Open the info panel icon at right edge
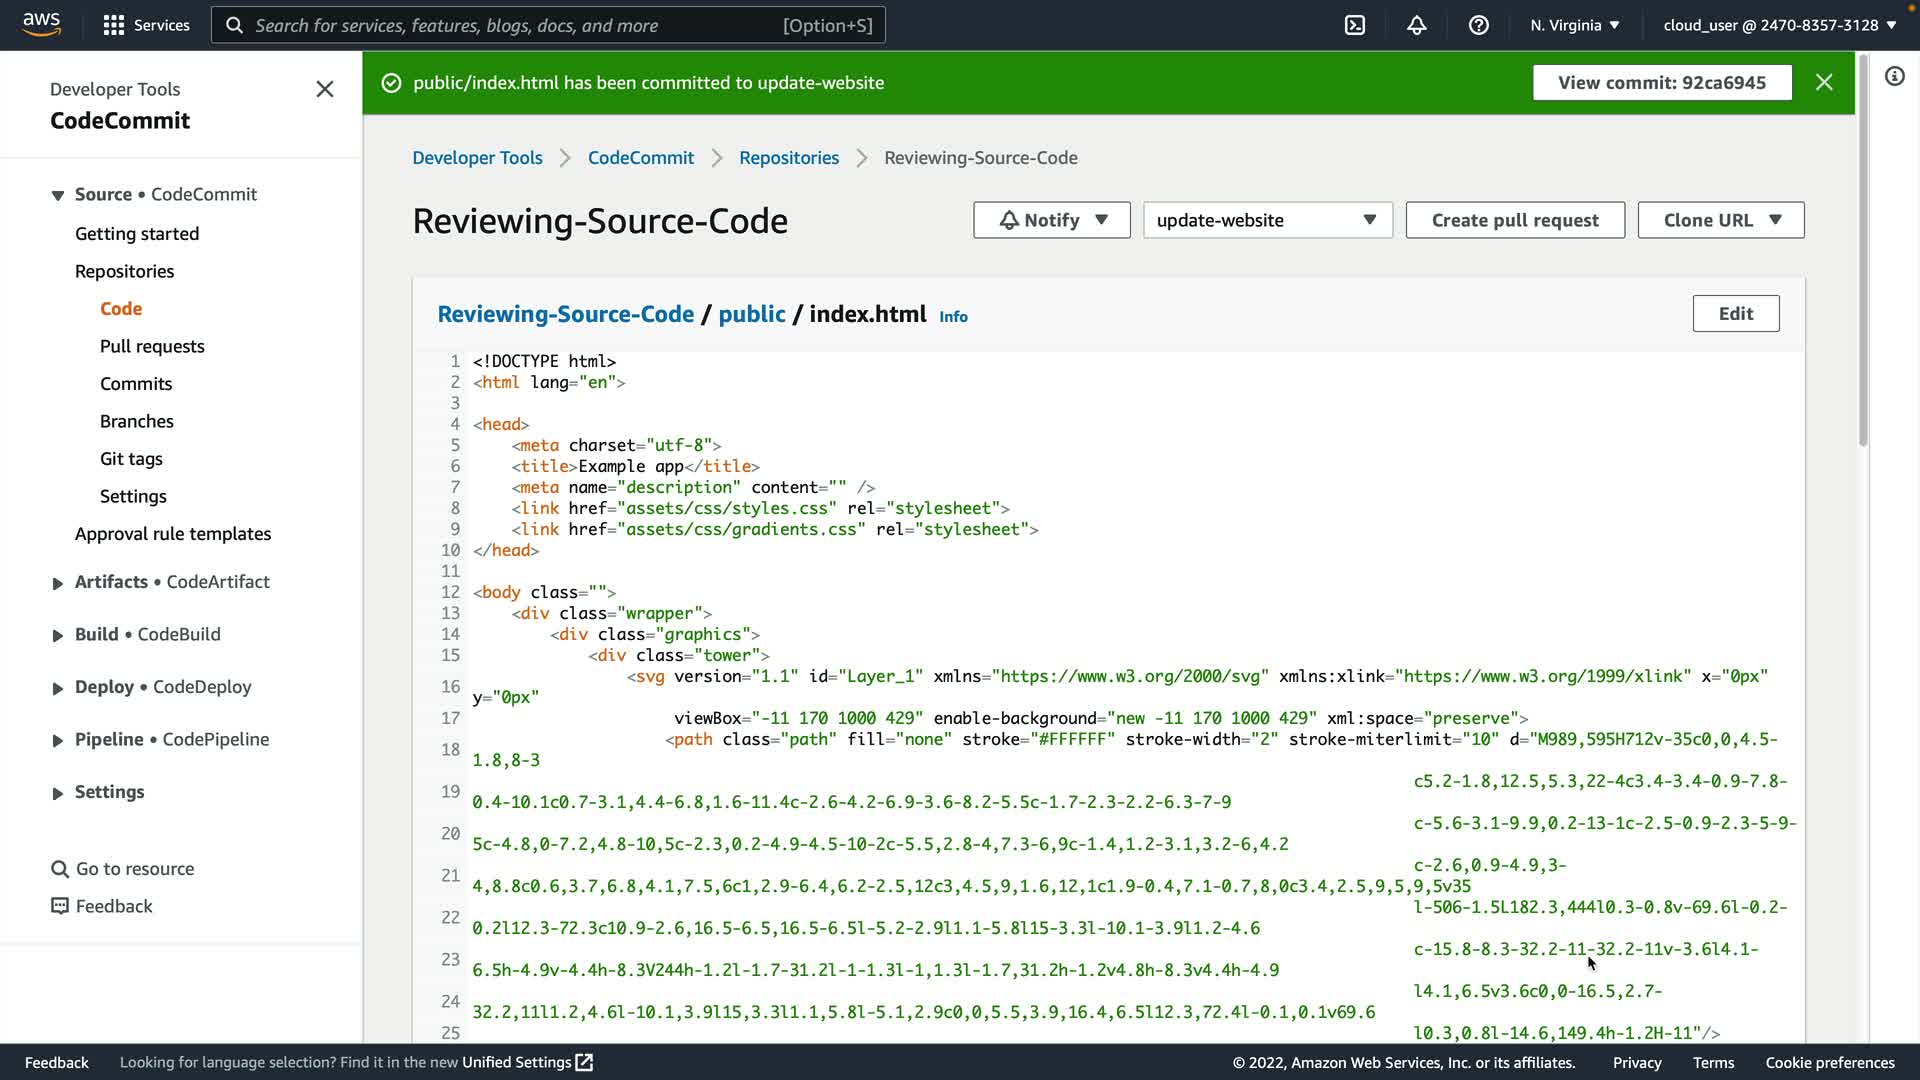Viewport: 1920px width, 1080px height. point(1894,76)
